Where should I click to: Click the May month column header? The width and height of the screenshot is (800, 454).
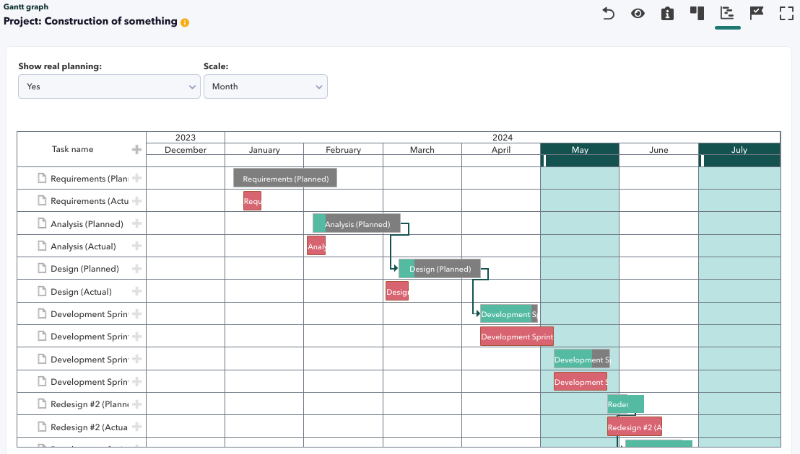tap(580, 149)
